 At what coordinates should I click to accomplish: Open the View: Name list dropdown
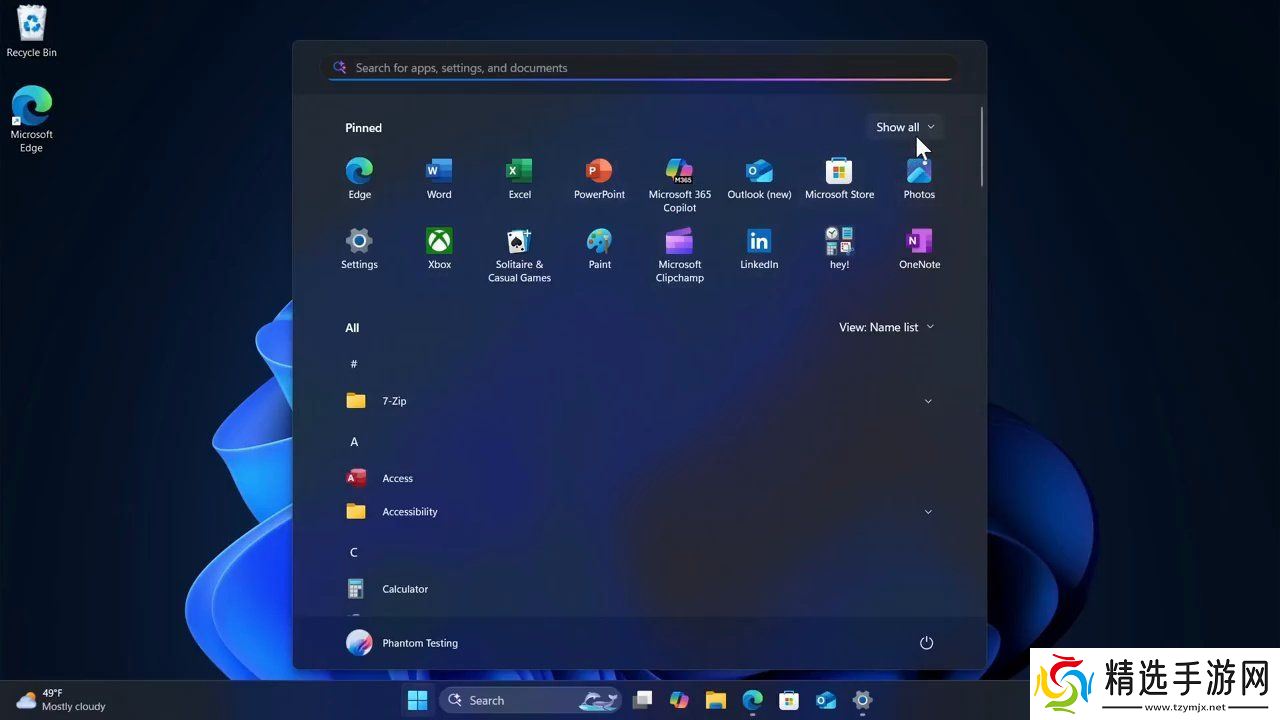(886, 327)
